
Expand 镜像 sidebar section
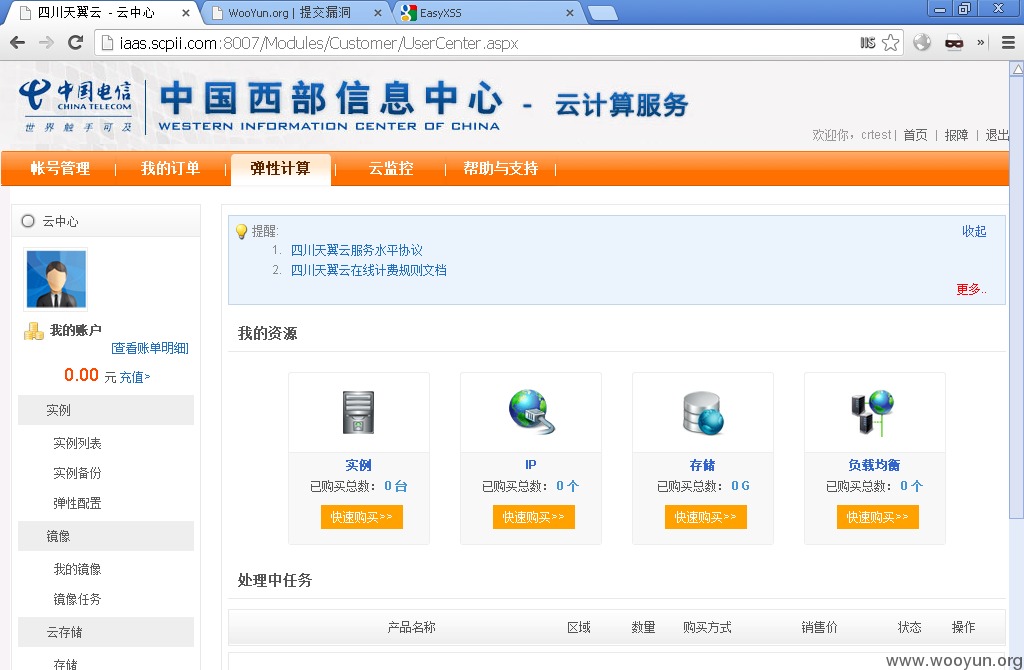[x=106, y=536]
